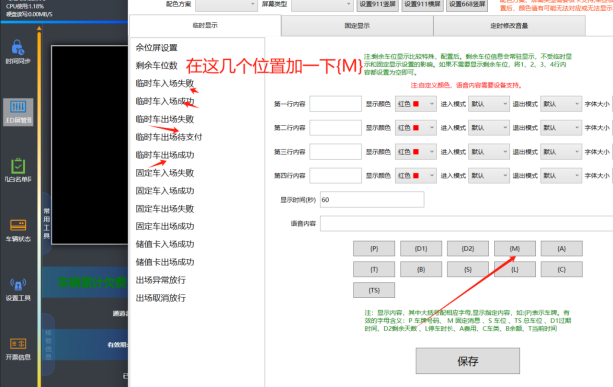
Task: Insert the {TS} total spaces tag
Action: click(374, 290)
